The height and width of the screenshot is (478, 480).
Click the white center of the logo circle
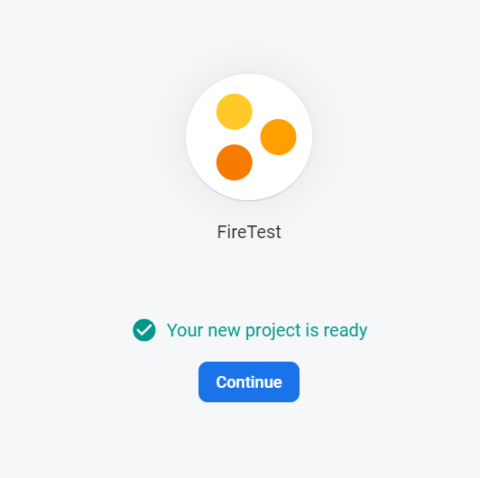(249, 137)
